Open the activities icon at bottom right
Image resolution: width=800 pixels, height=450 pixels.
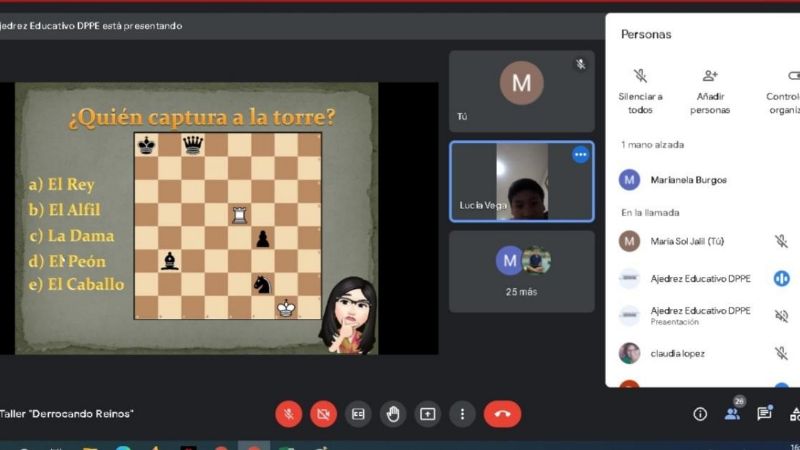tap(795, 414)
